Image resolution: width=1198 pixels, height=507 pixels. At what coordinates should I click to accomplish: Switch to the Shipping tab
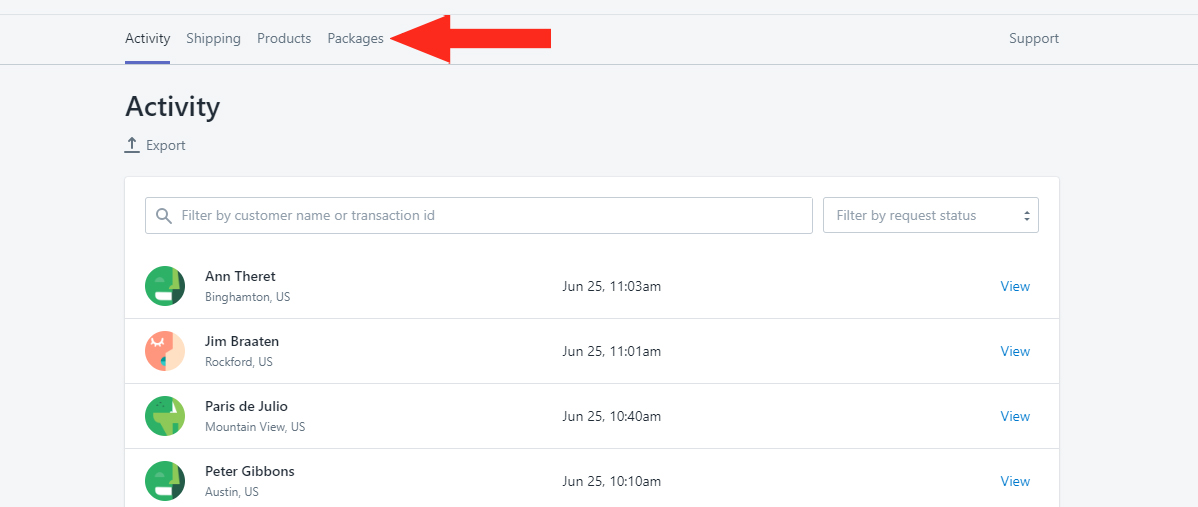point(213,38)
